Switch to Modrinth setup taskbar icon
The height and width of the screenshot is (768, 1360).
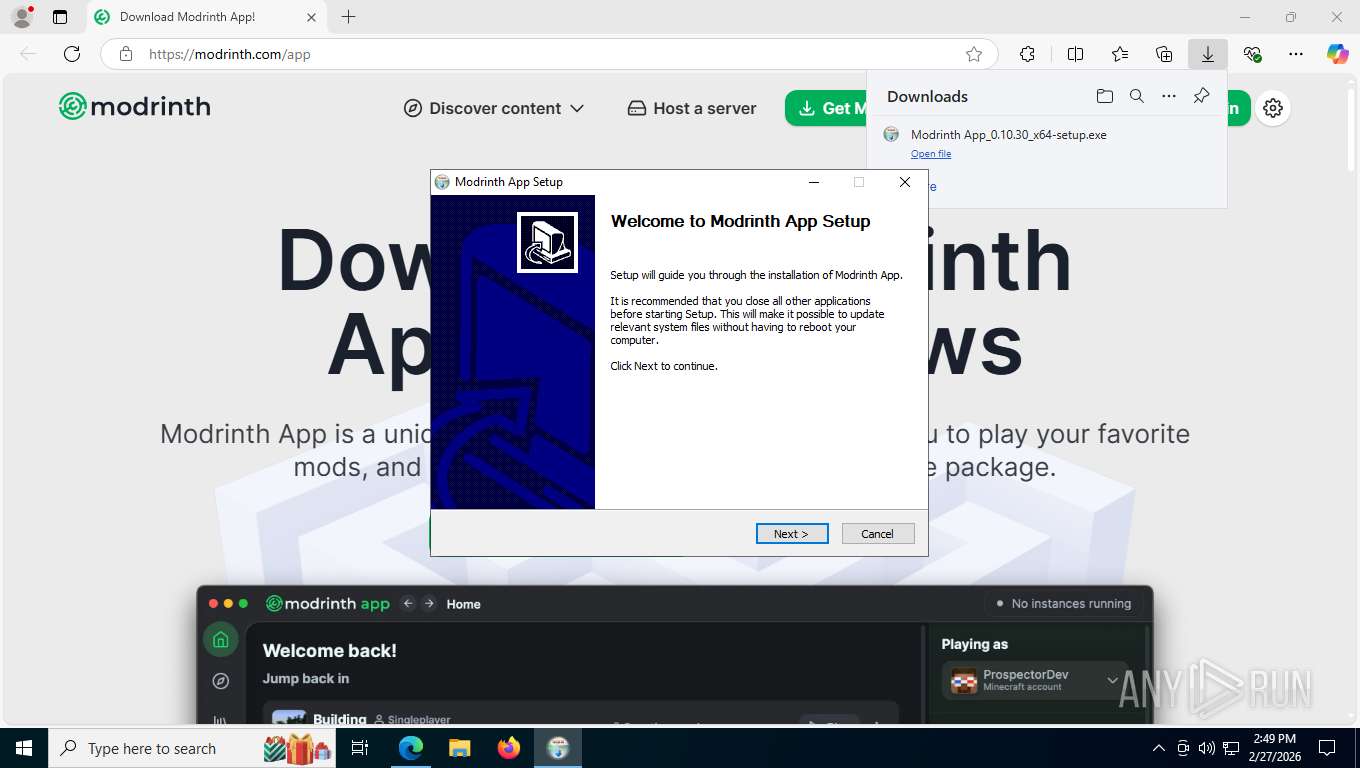[558, 748]
